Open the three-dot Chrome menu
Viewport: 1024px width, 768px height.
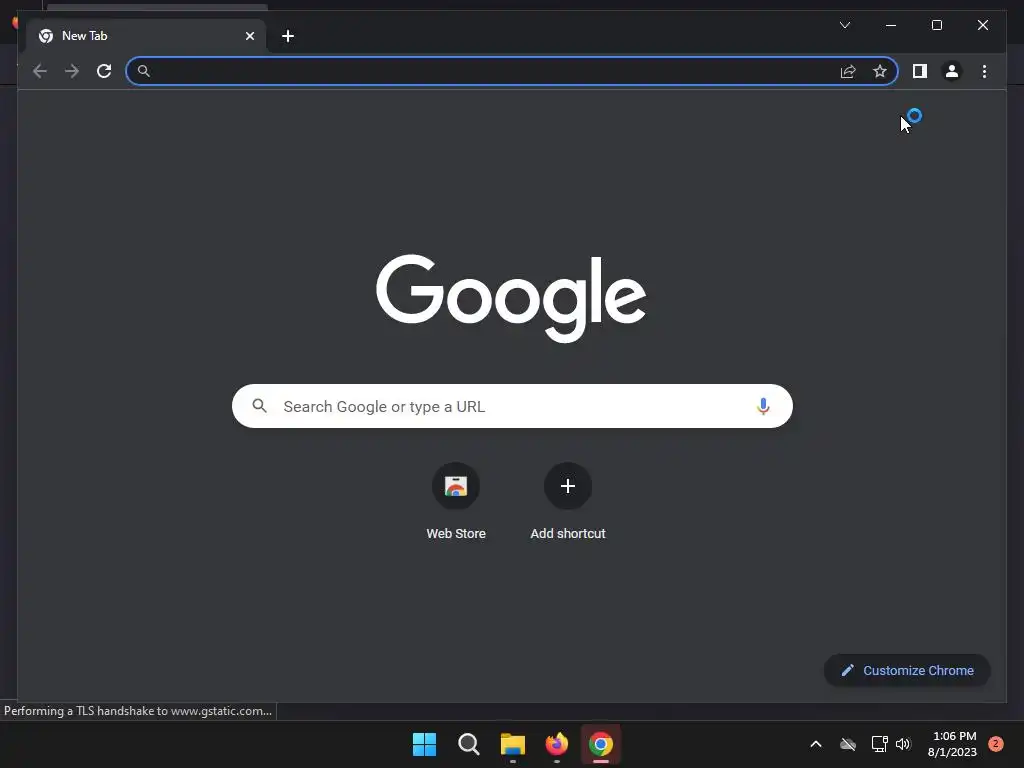(x=984, y=71)
